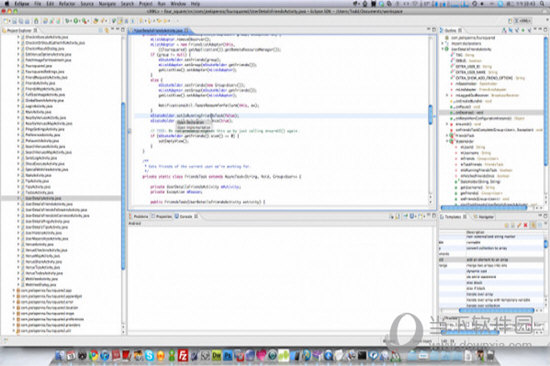Screen dimensions: 550x366
Task: Open the File menu
Action: (38, 4)
